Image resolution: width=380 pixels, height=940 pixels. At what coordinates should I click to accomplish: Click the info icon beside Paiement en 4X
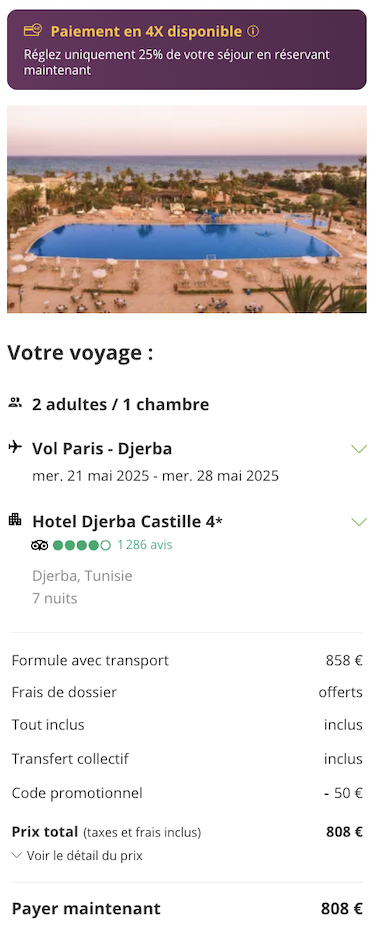coord(253,31)
